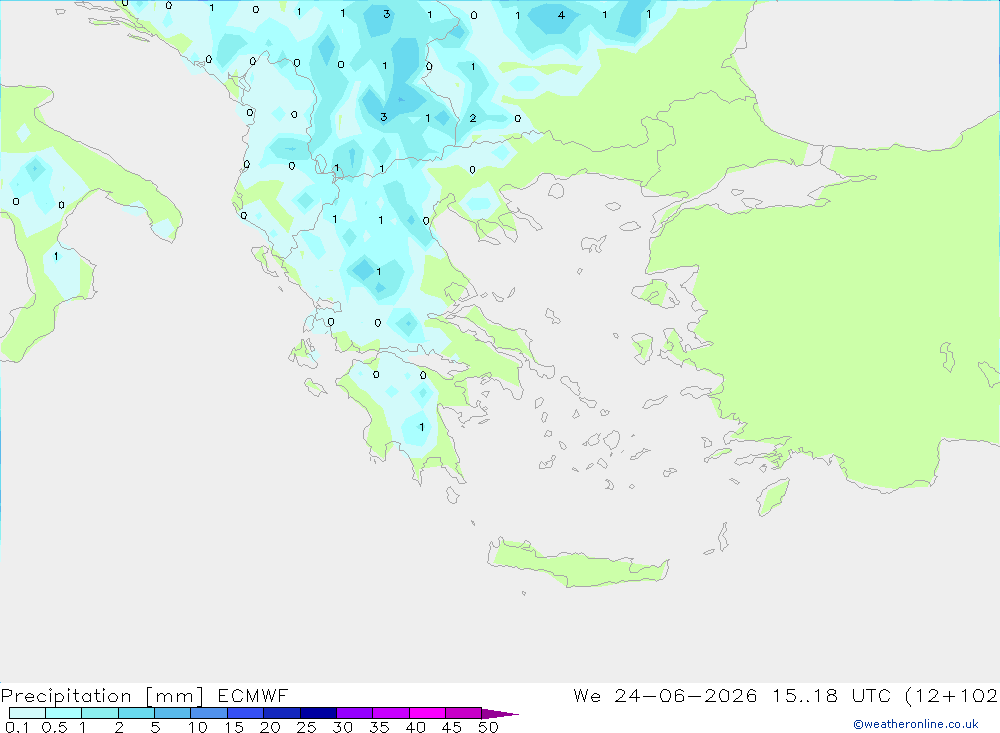Click the 2–5 mm legend color swatch
Viewport: 1000px width, 733px height.
(x=136, y=713)
